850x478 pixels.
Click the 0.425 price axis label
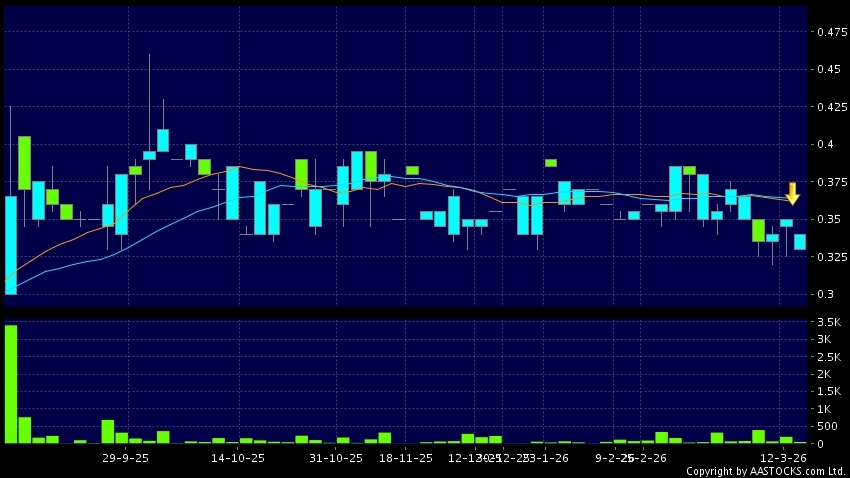tap(830, 107)
